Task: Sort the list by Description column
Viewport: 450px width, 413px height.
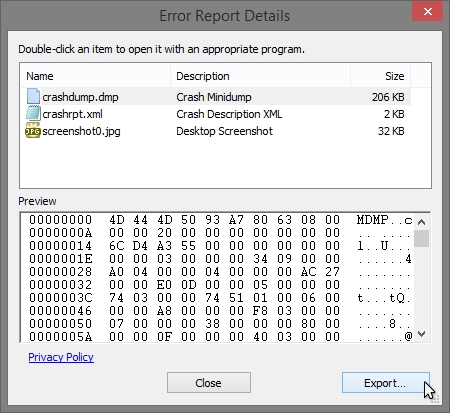Action: [x=260, y=76]
